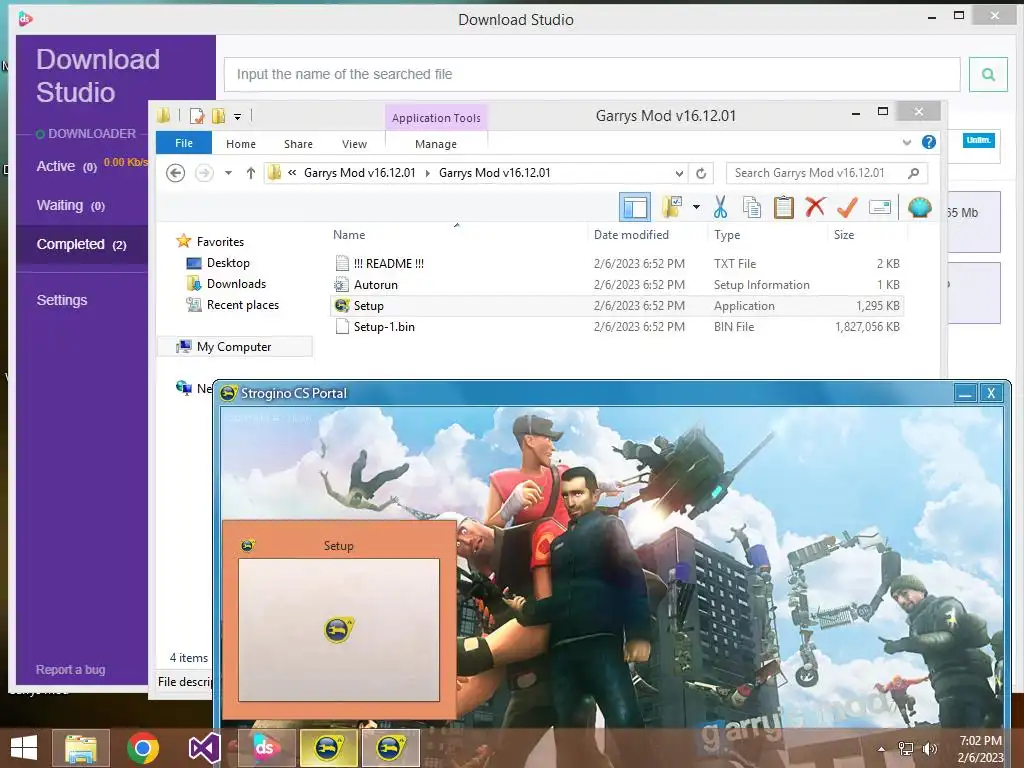Select My Computer in the navigation pane

[x=235, y=346]
